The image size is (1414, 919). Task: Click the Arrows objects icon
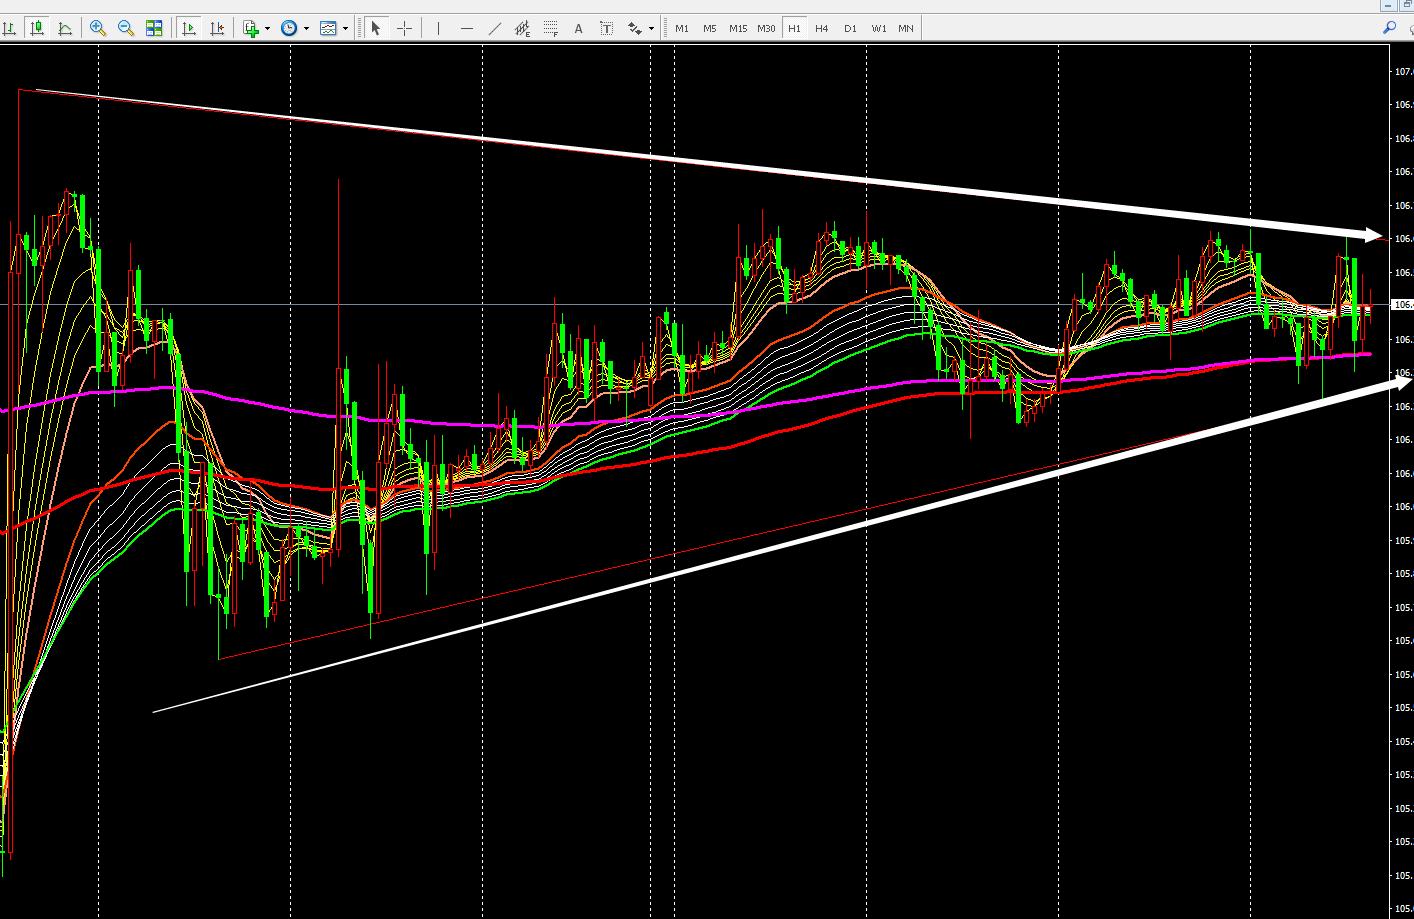pyautogui.click(x=634, y=28)
